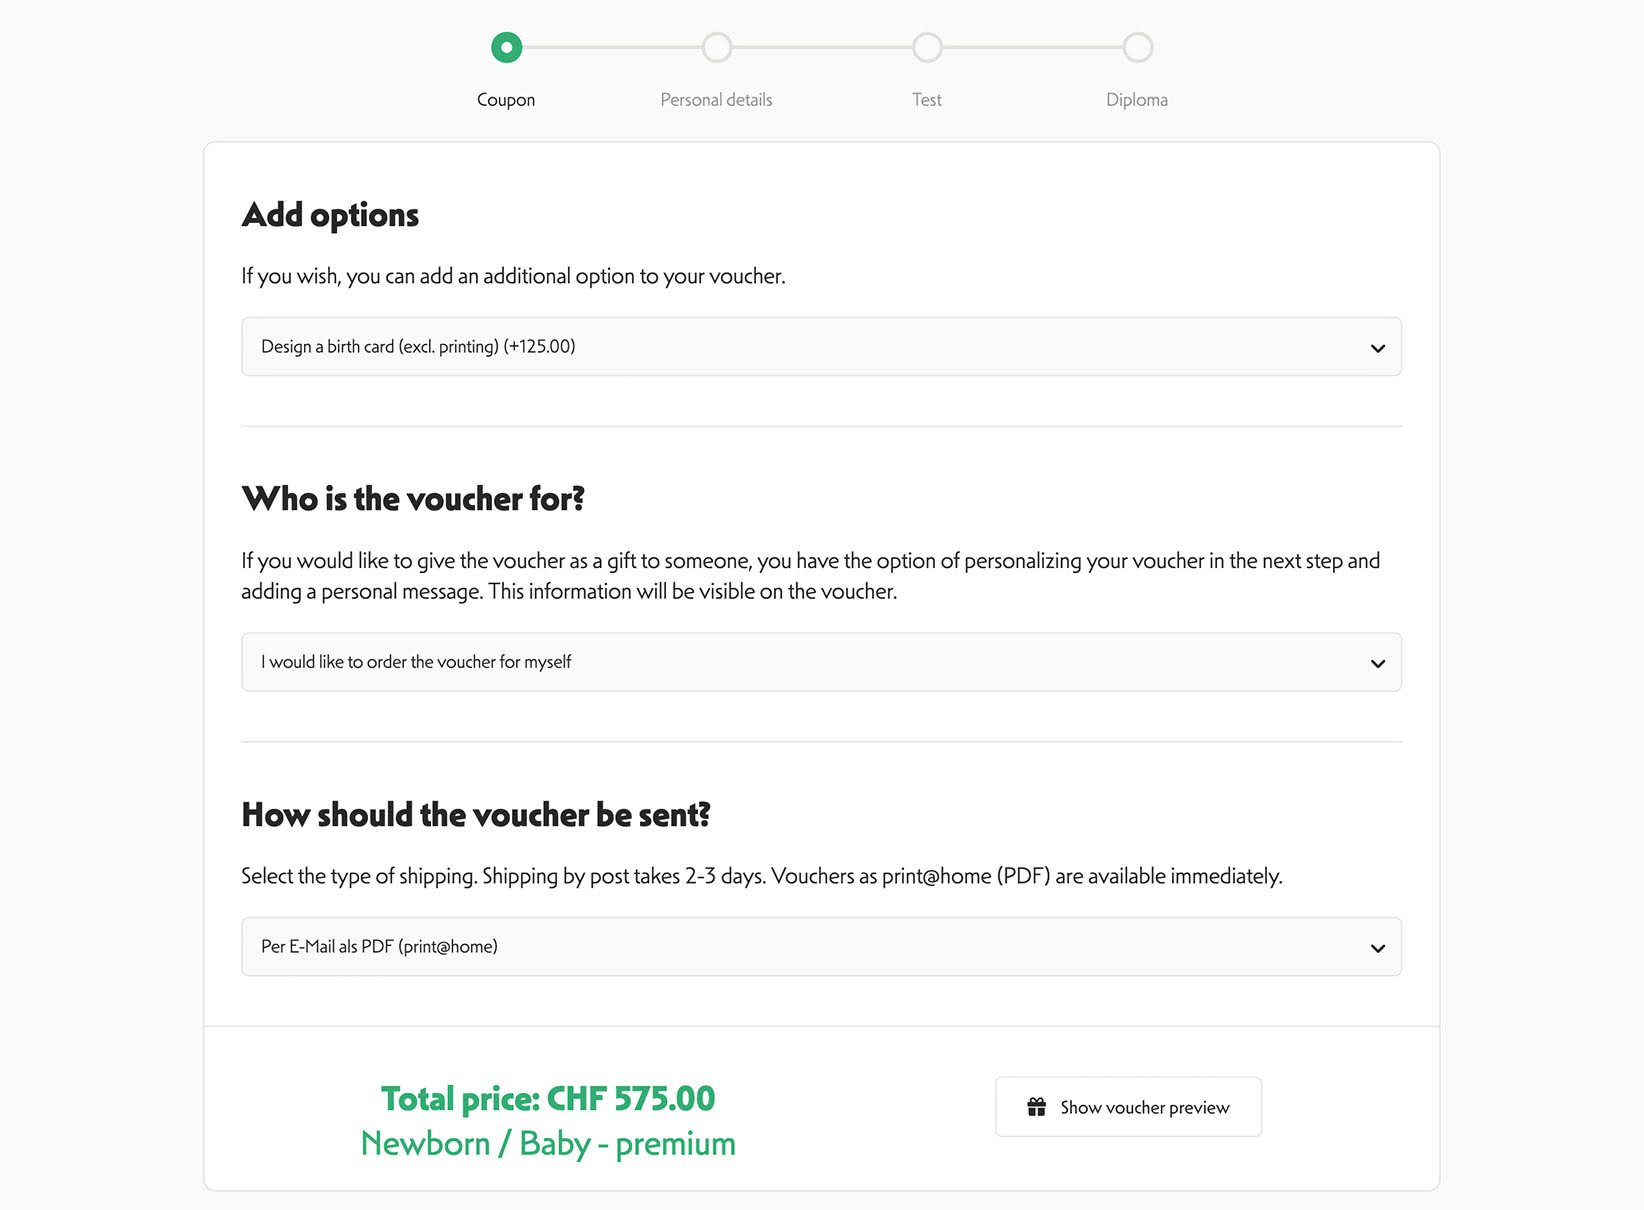The image size is (1644, 1210).
Task: Open the 'Per E-Mail als PDF' shipping selector
Action: 820,946
